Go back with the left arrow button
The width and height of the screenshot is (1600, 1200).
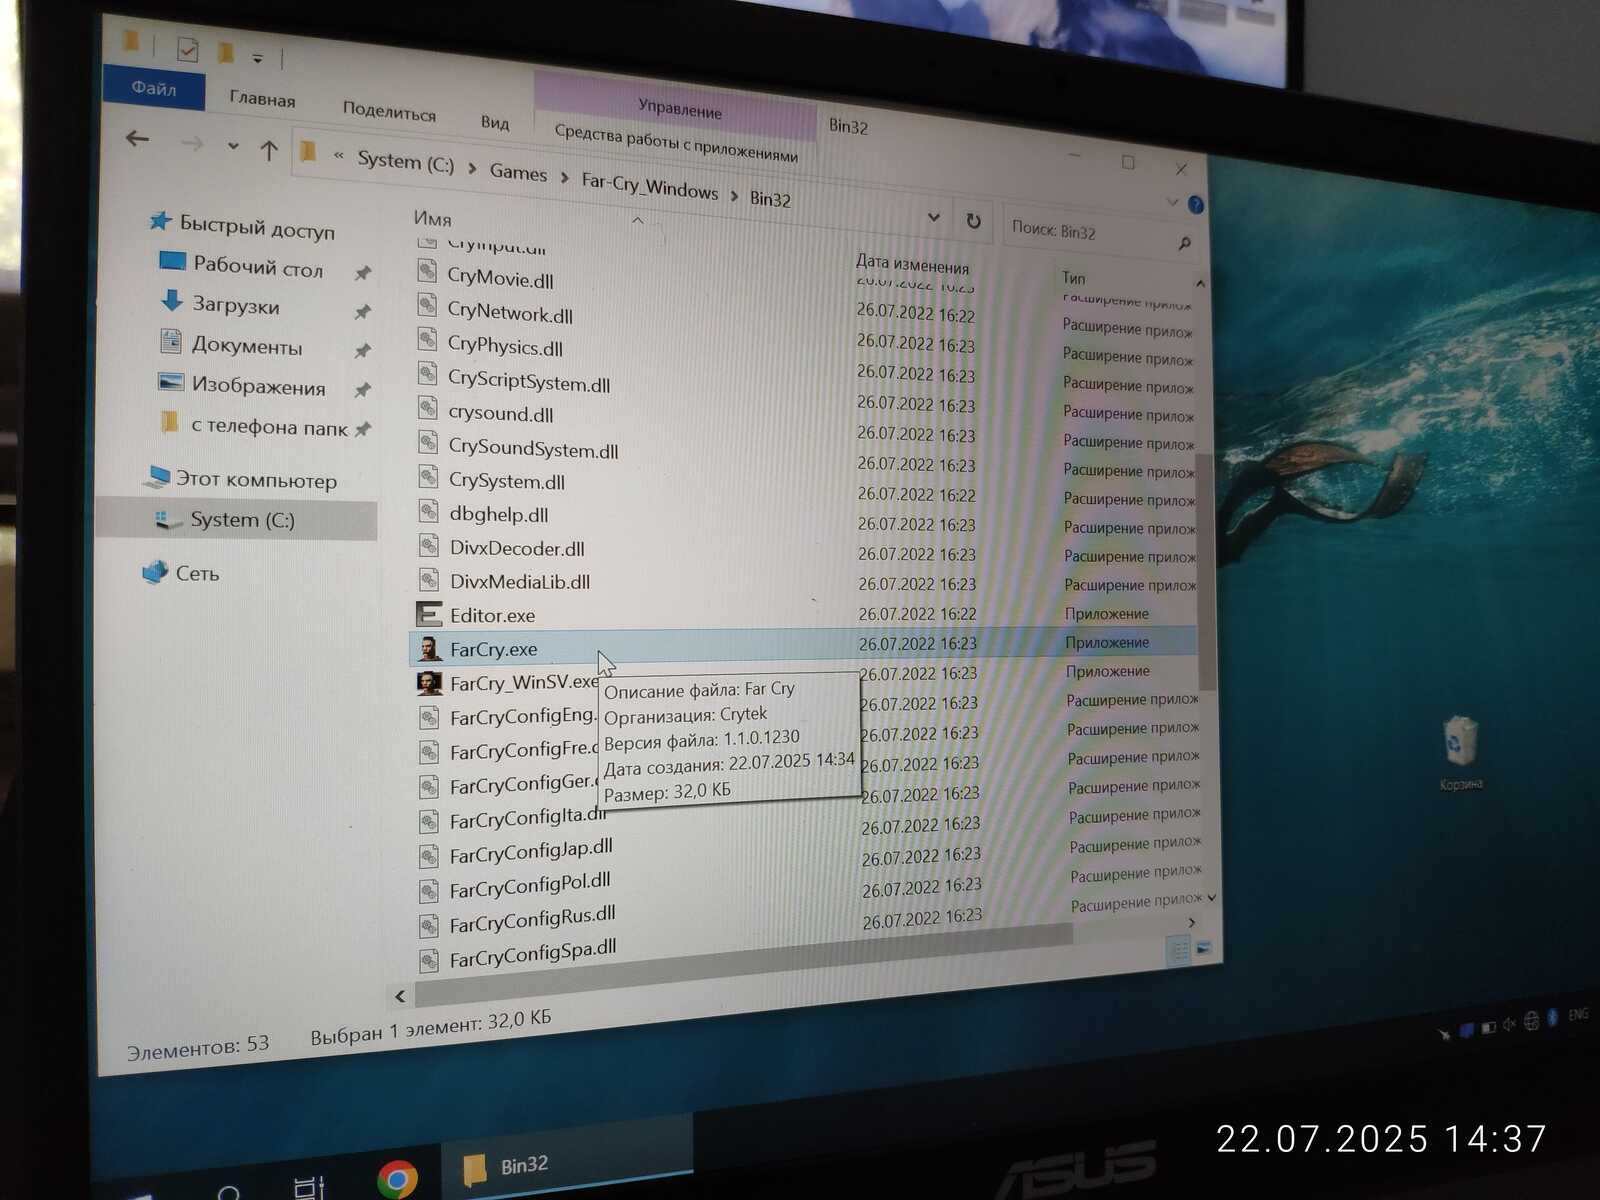tap(138, 139)
